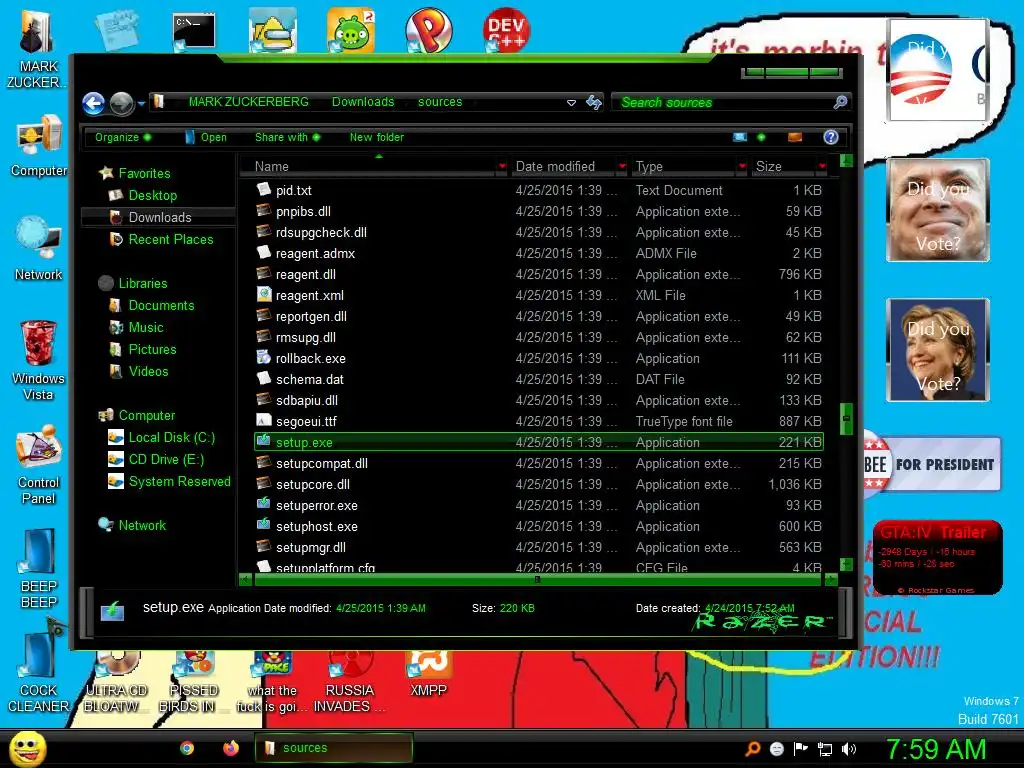The image size is (1024, 768).
Task: Click the horizontal scrollbar in file list
Action: pyautogui.click(x=539, y=579)
